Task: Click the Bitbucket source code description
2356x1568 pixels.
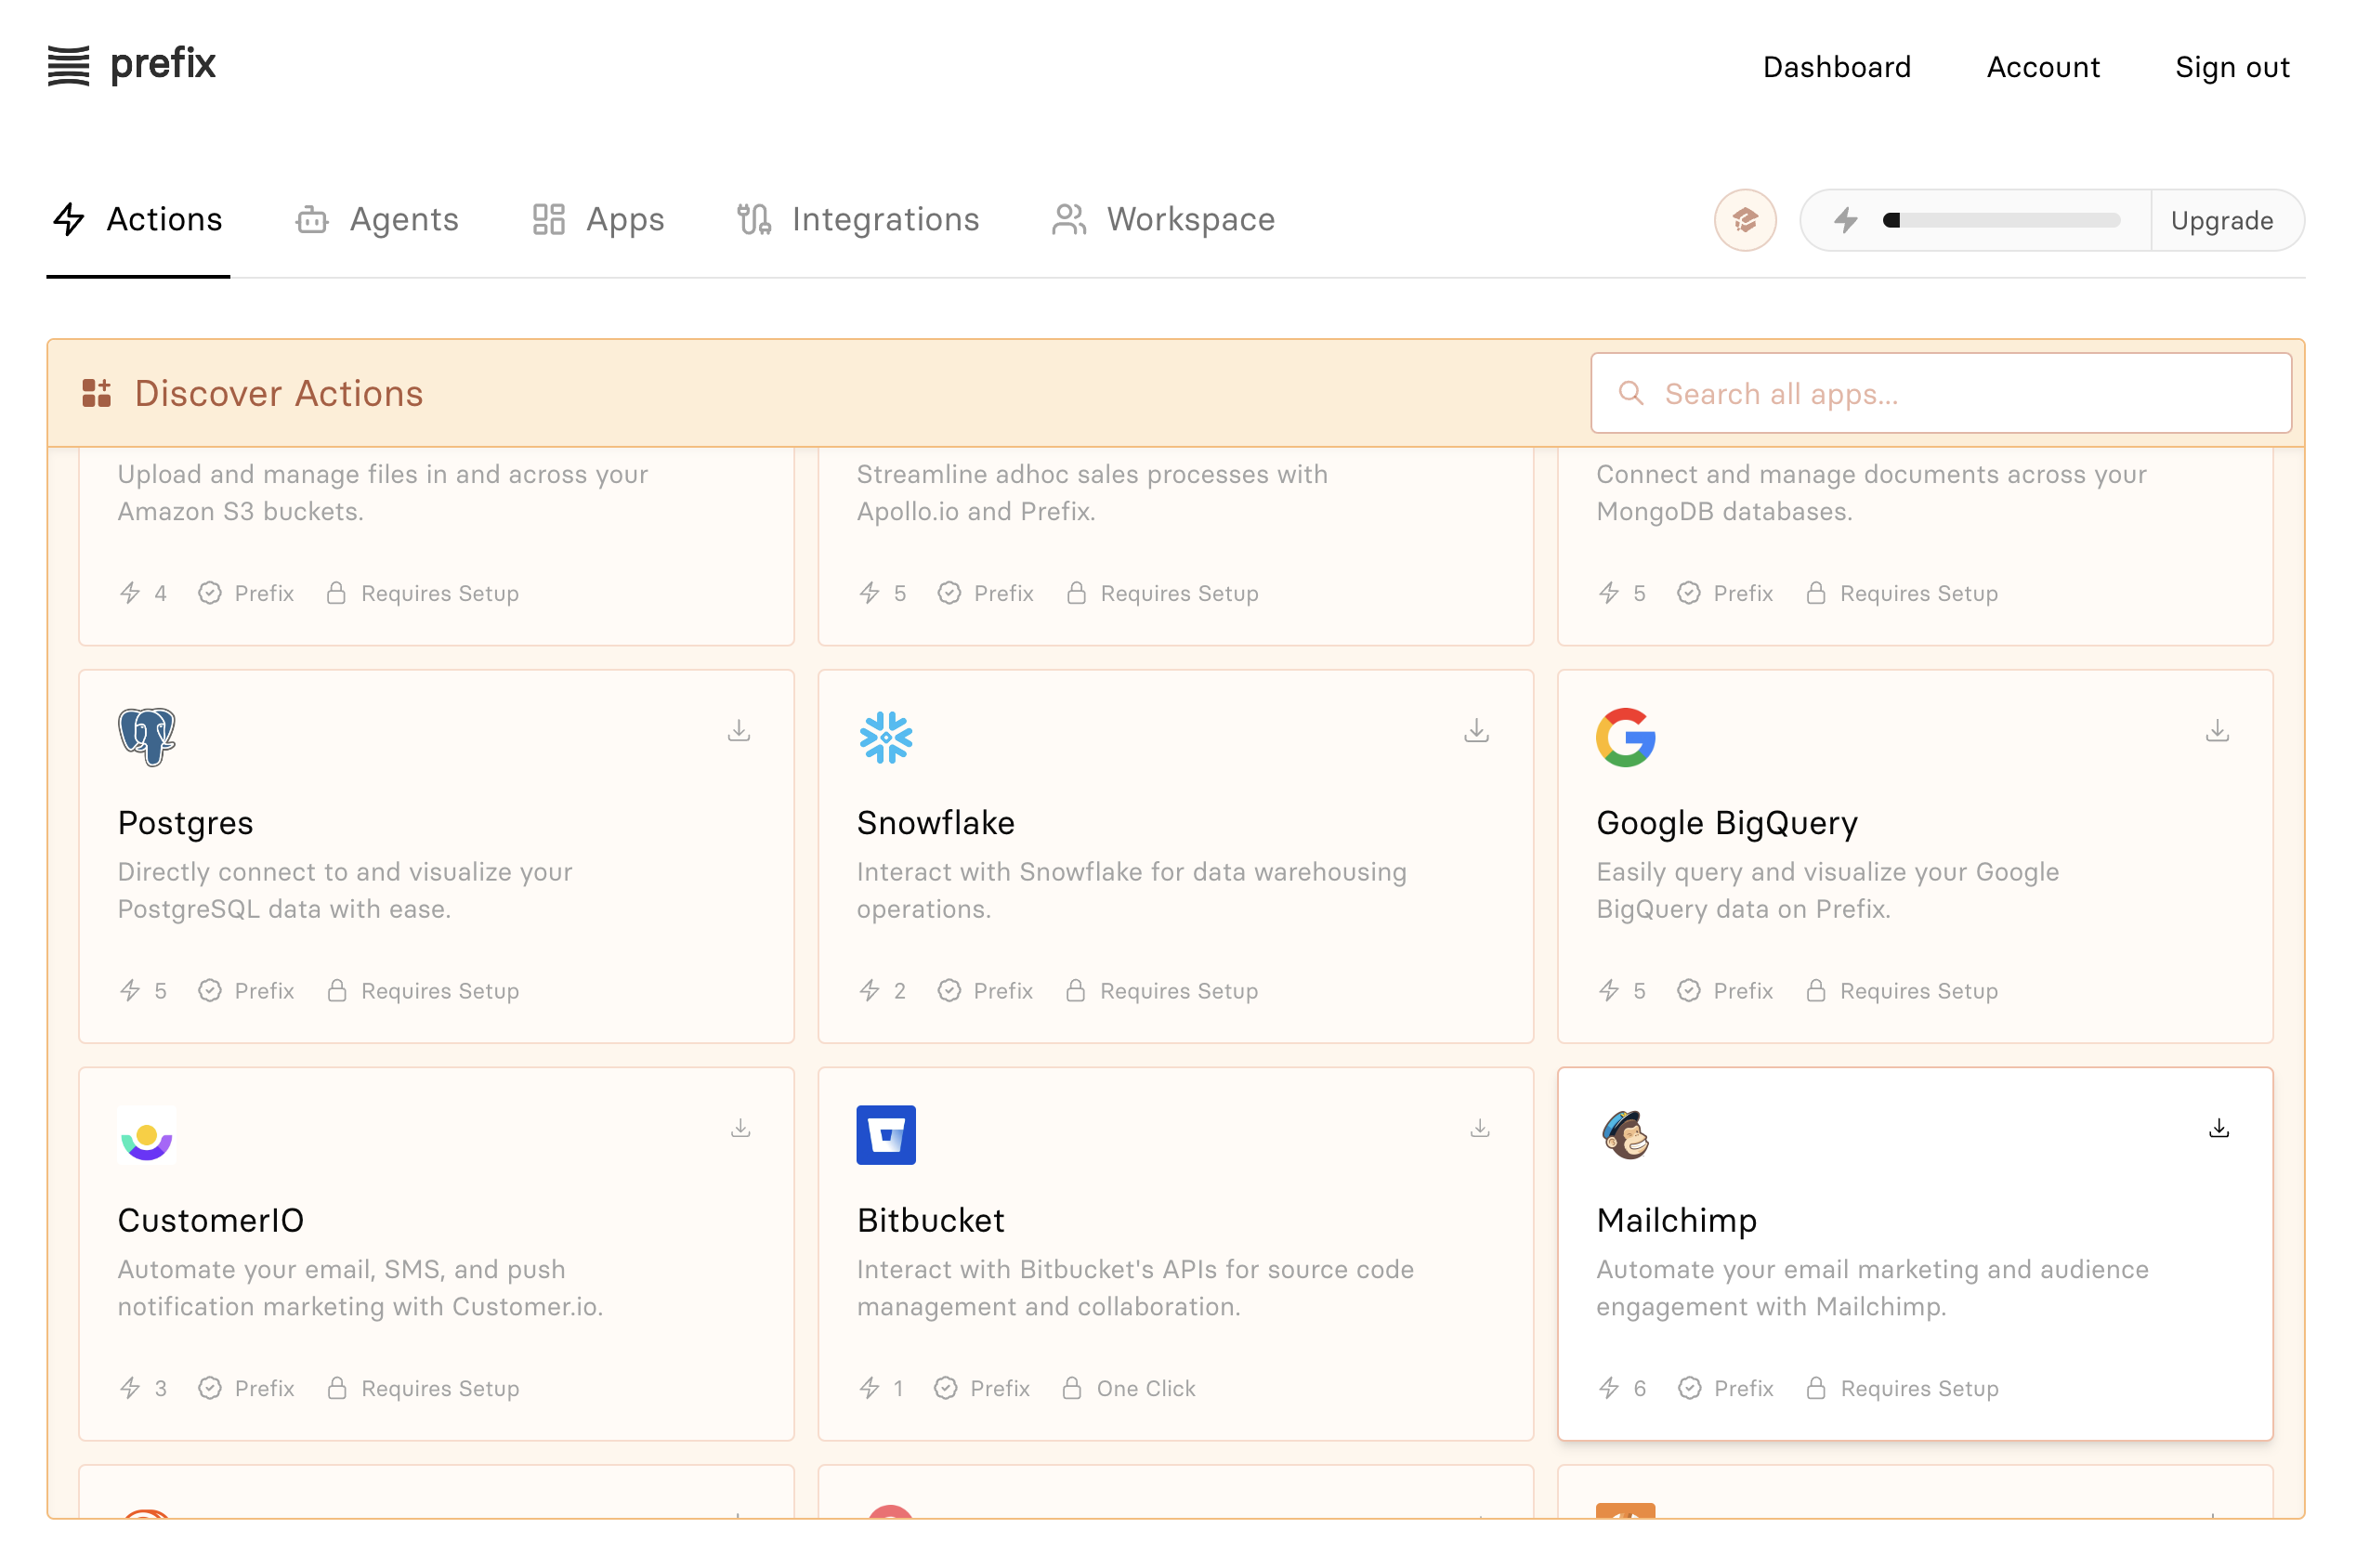Action: (x=1135, y=1288)
